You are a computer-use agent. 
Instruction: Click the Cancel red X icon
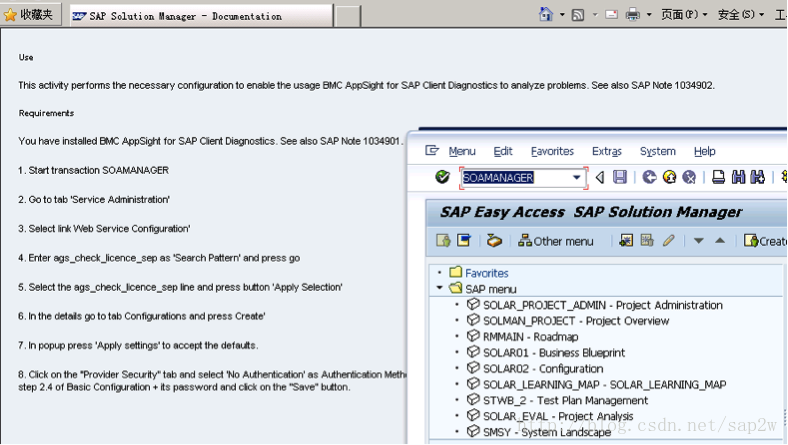[689, 177]
